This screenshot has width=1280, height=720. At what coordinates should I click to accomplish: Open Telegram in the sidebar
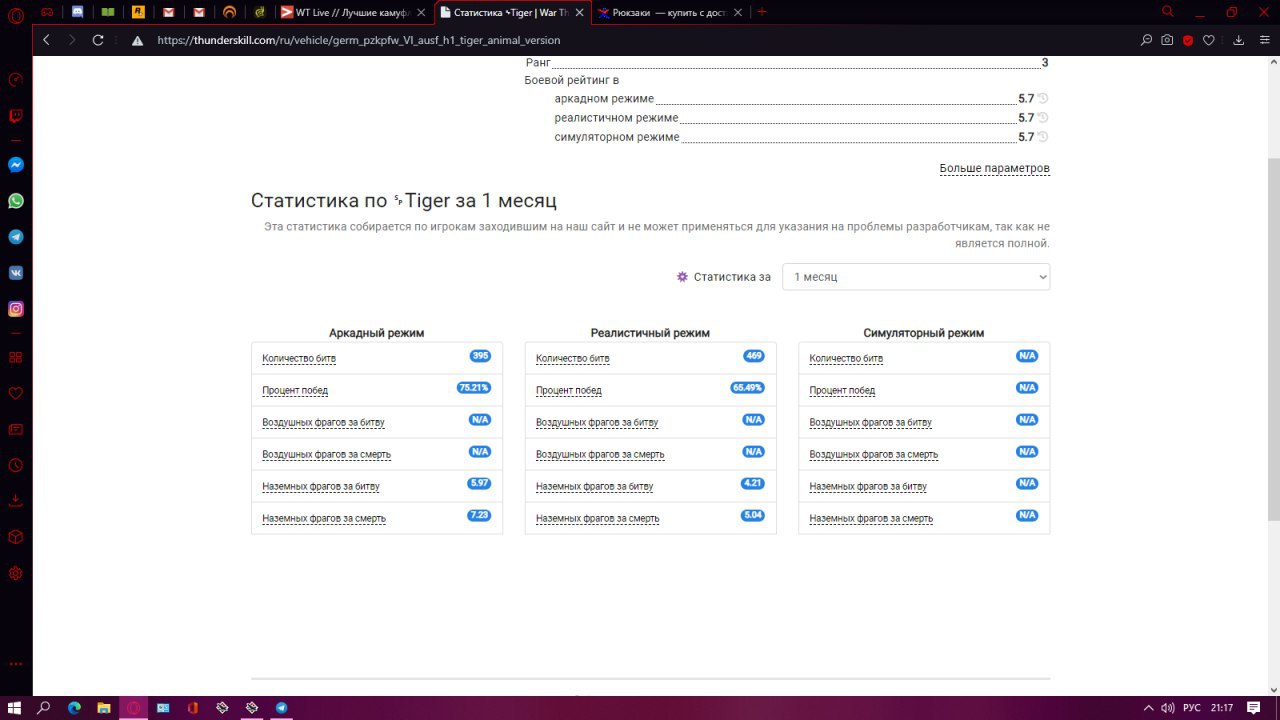[16, 237]
